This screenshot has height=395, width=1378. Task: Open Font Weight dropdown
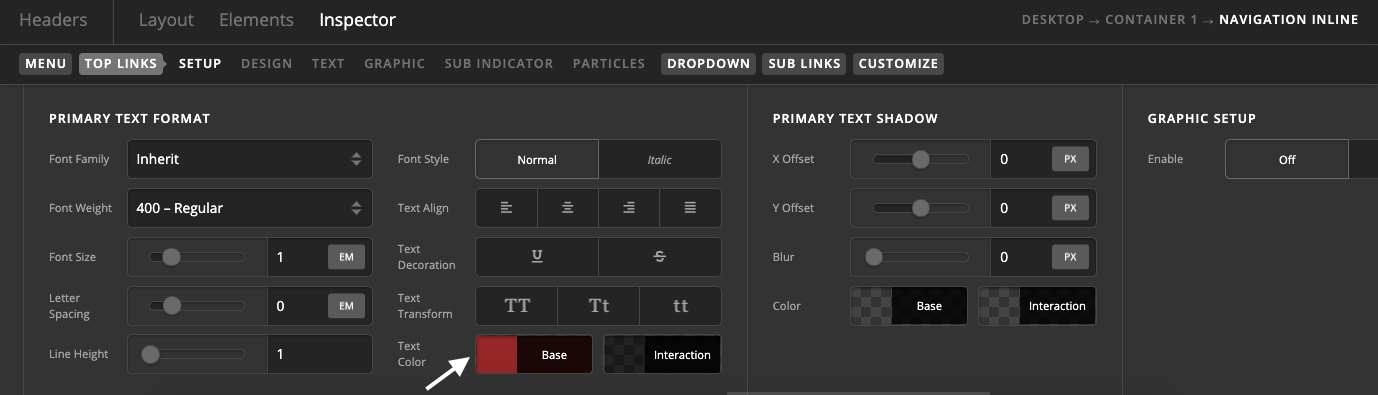(250, 208)
